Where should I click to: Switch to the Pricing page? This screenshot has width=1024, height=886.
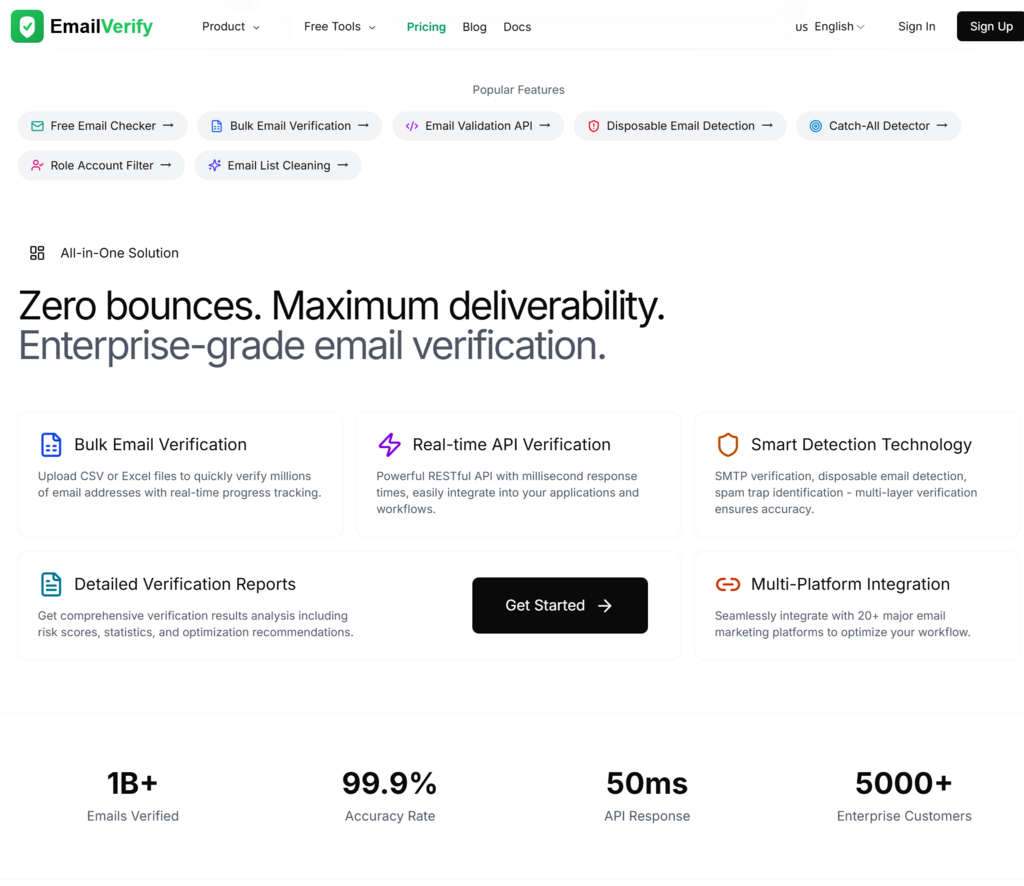pyautogui.click(x=426, y=27)
